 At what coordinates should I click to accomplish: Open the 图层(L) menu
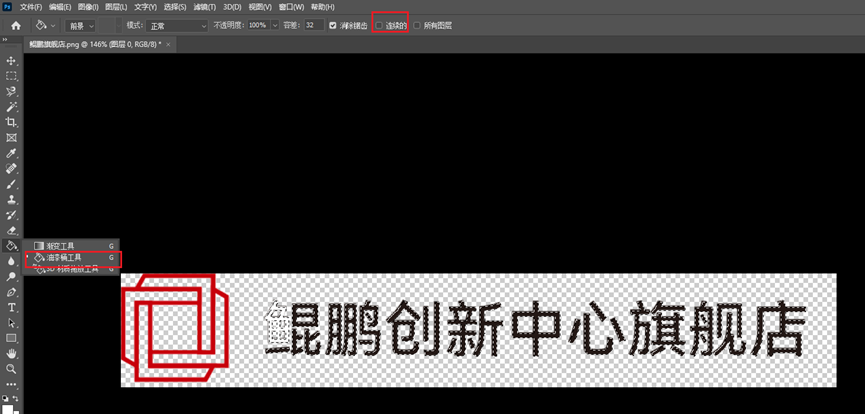(116, 7)
